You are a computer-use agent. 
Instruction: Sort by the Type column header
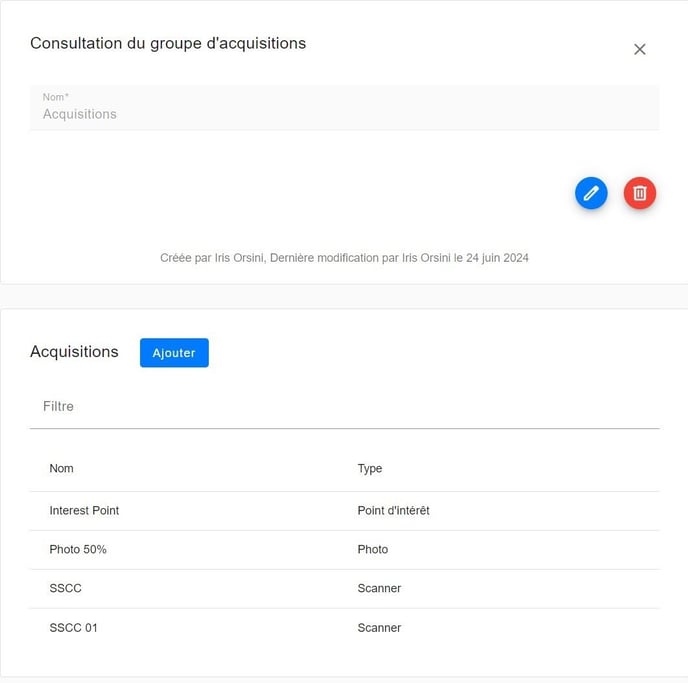click(x=370, y=468)
